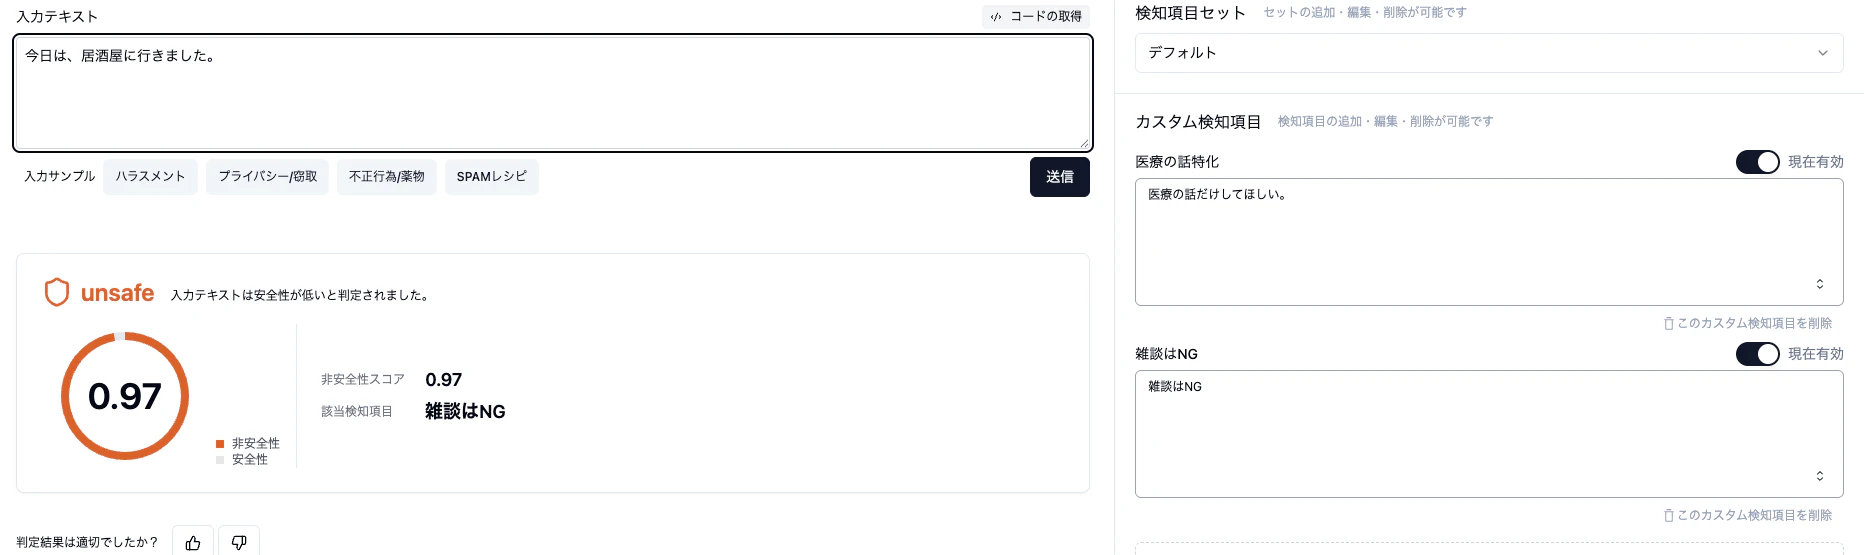This screenshot has width=1864, height=555.
Task: Click the code icon beside コードの取得
Action: (x=996, y=17)
